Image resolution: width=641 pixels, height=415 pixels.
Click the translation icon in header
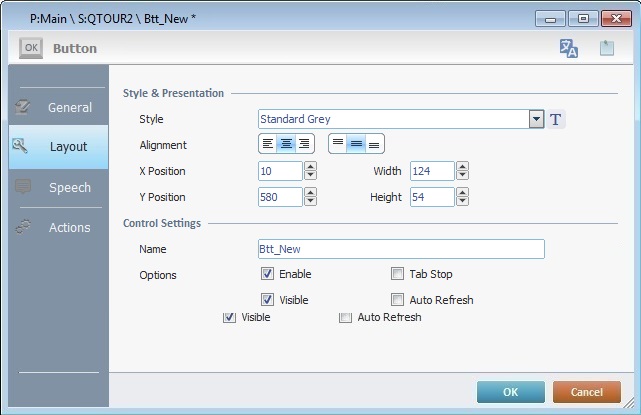click(x=569, y=48)
